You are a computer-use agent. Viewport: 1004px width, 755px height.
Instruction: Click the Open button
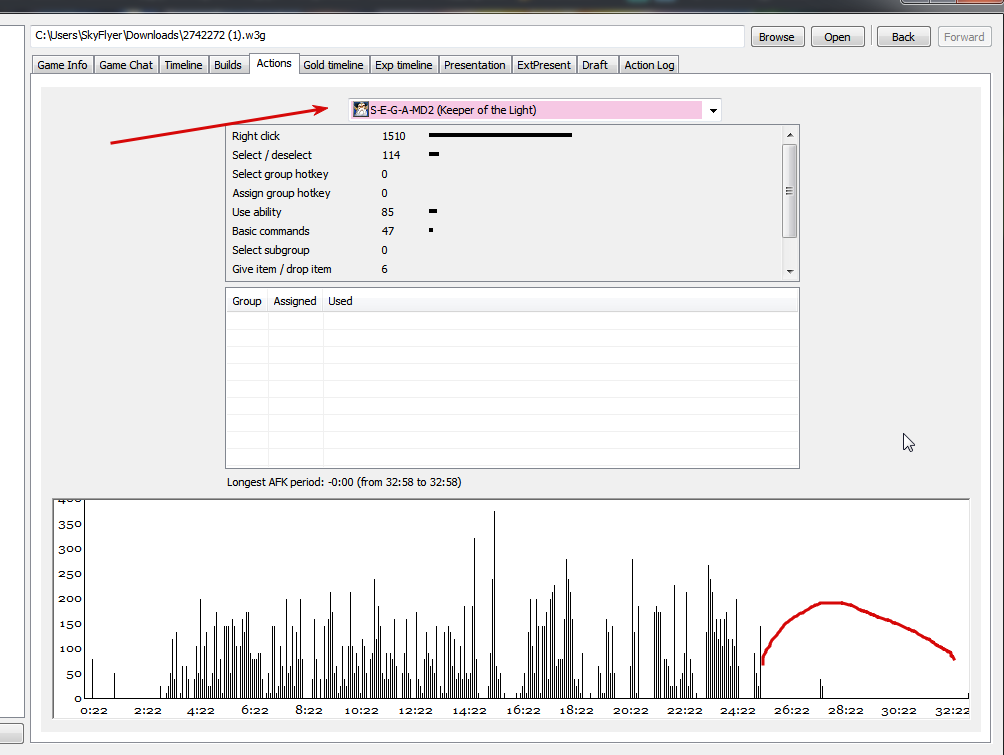click(x=837, y=37)
